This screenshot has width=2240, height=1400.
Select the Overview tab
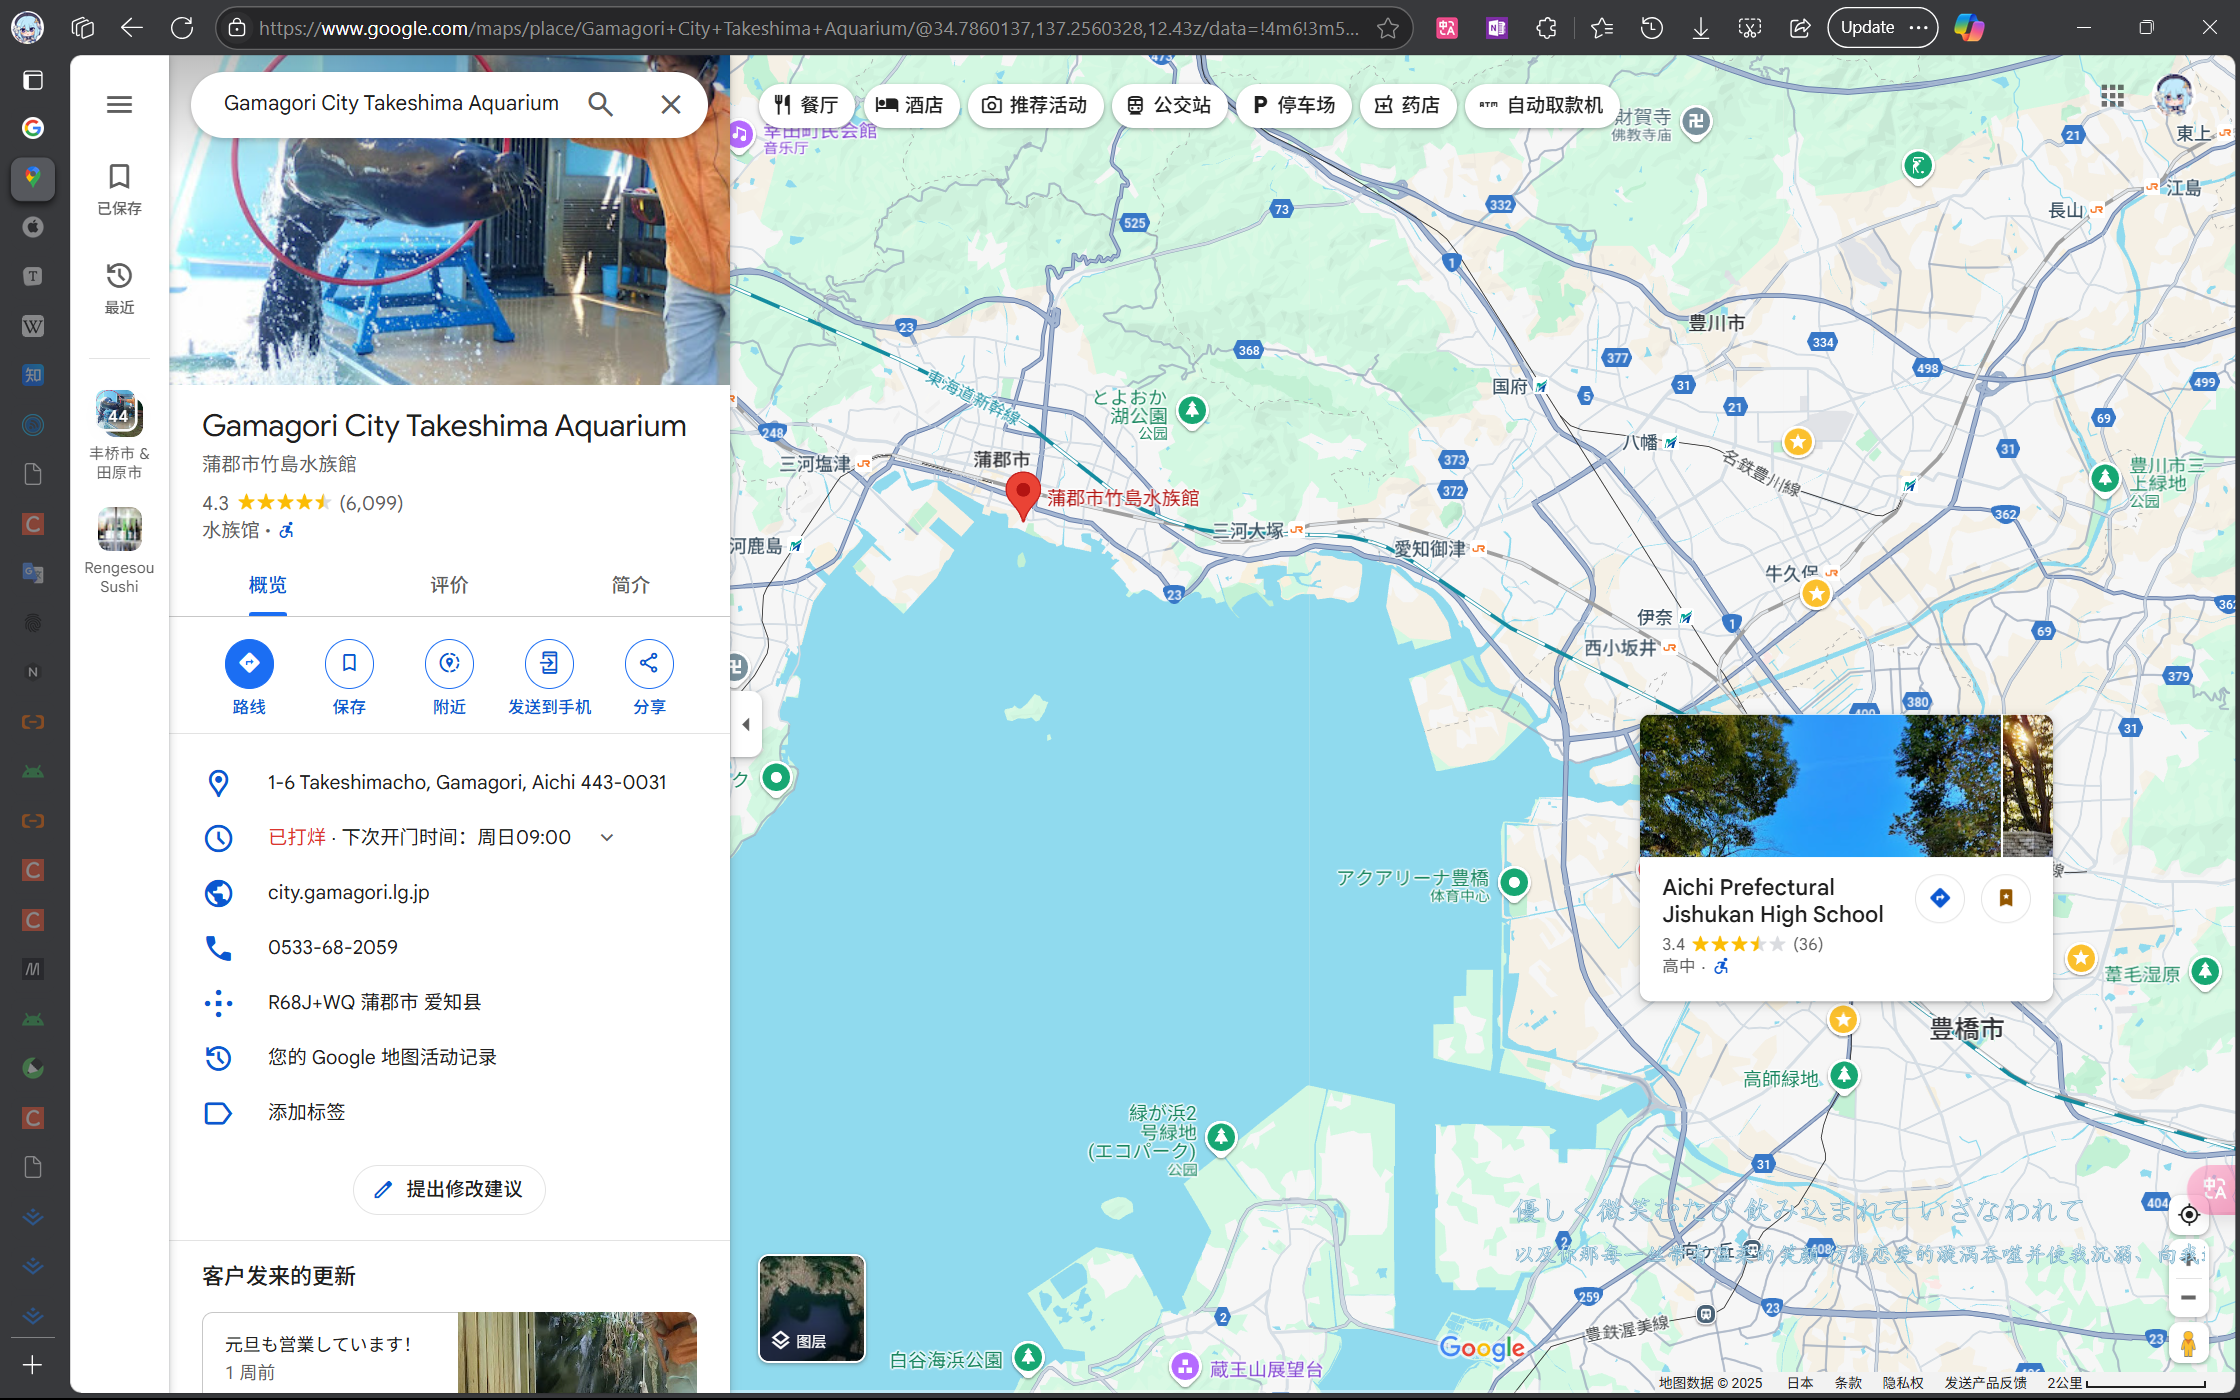268,585
